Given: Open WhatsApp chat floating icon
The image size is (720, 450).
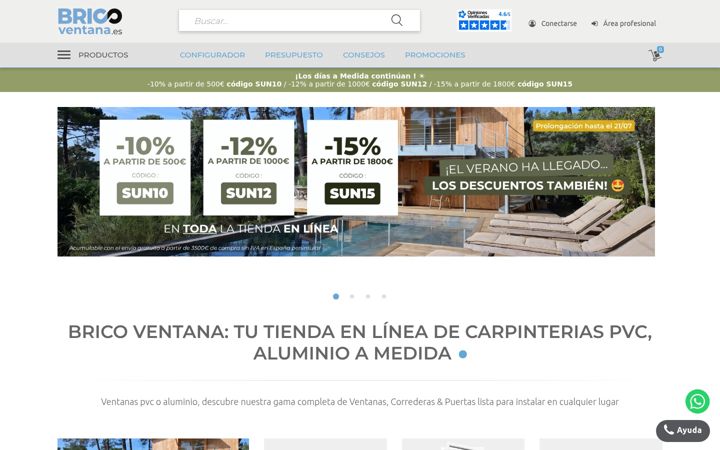Looking at the screenshot, I should [x=697, y=401].
